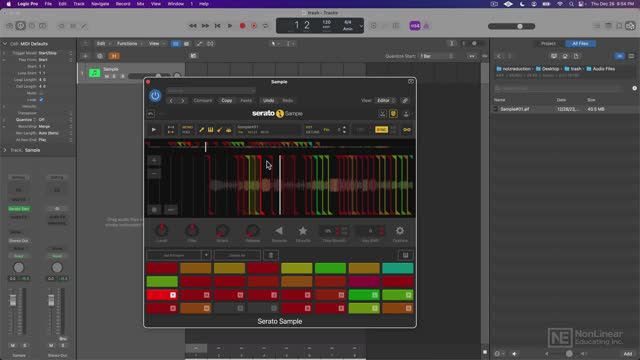This screenshot has height=360, width=640.
Task: Open the Record menu
Action: (123, 4)
